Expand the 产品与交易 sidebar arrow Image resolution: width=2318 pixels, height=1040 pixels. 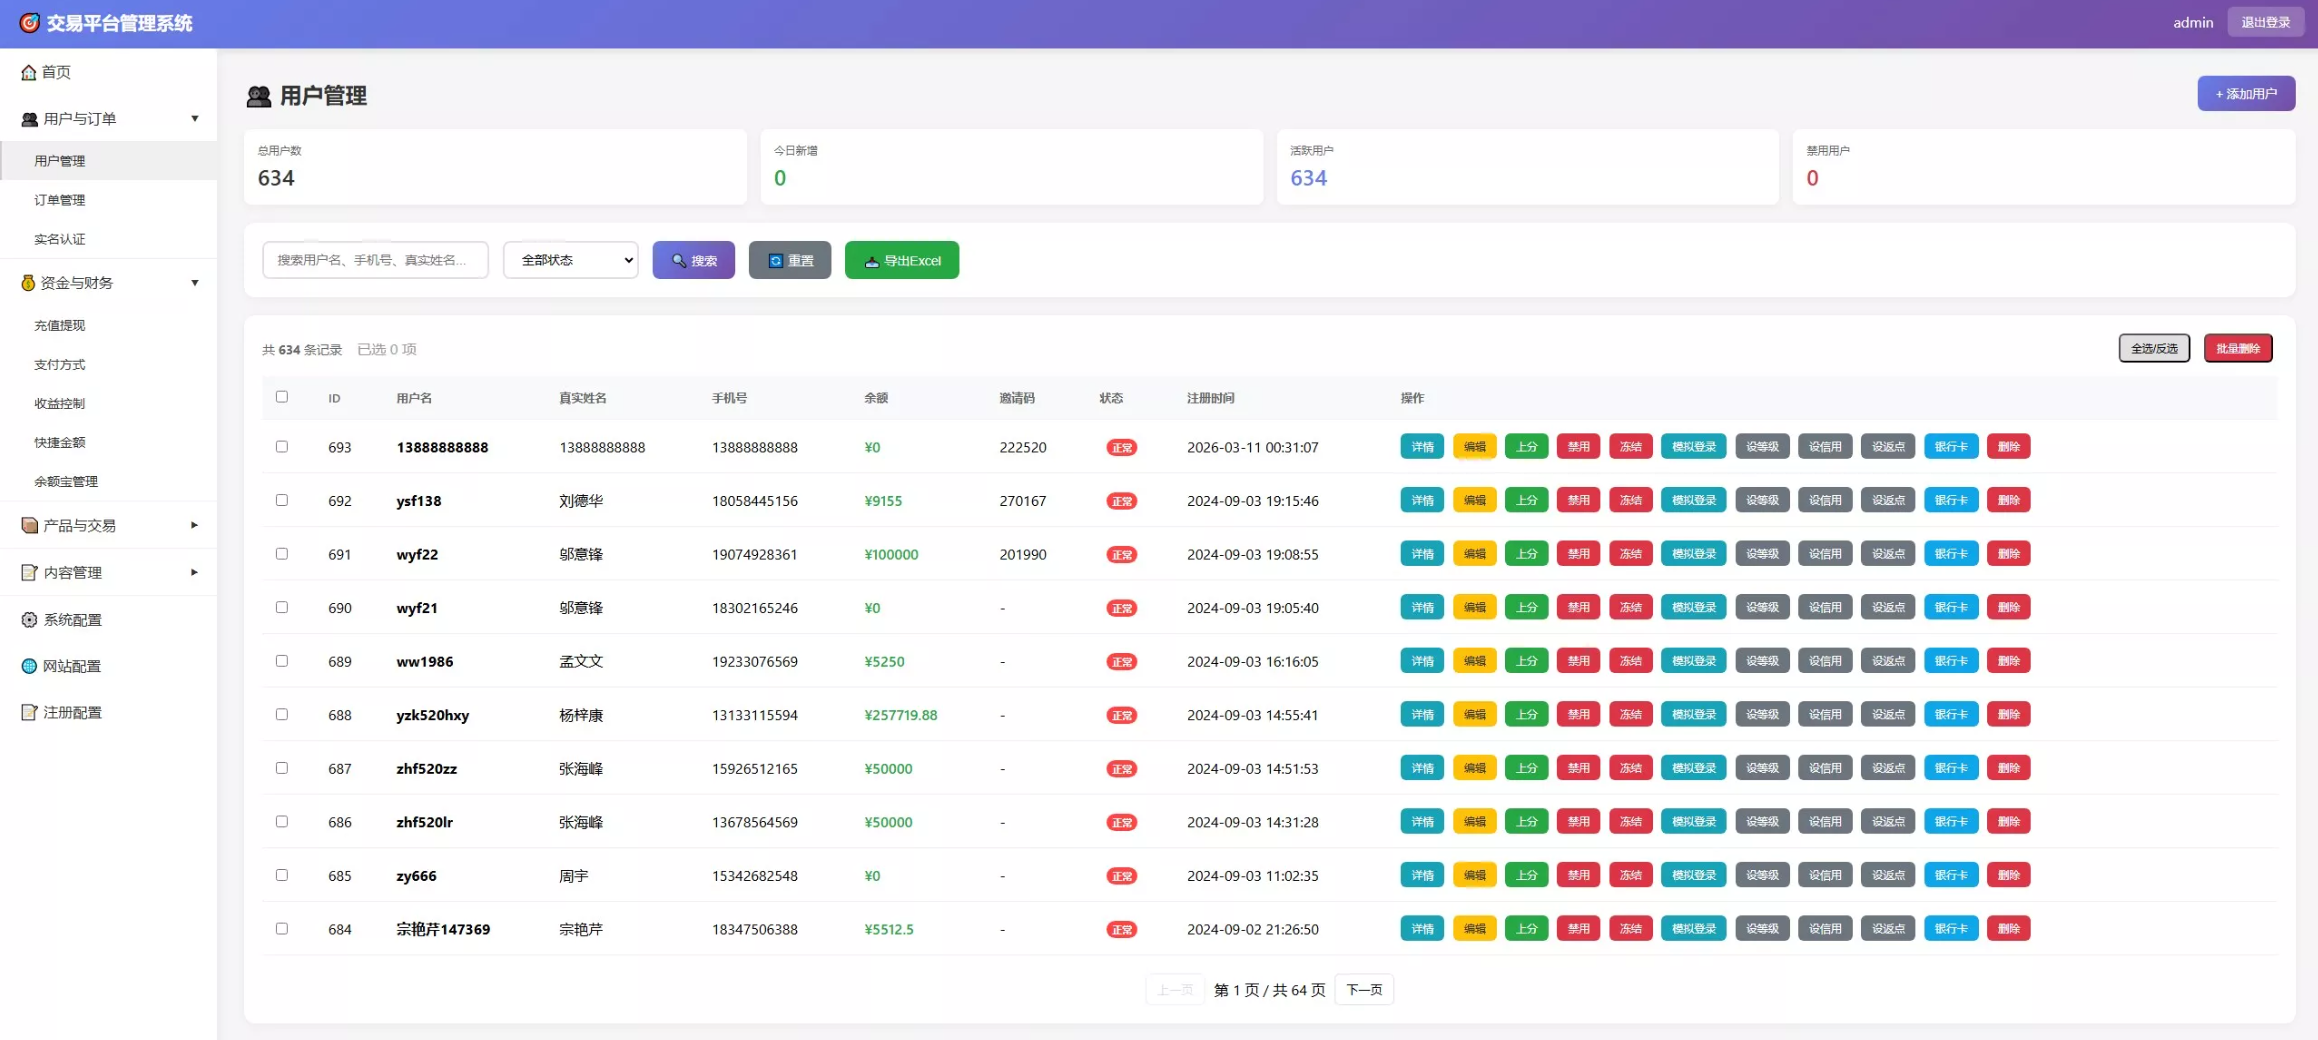pos(194,525)
